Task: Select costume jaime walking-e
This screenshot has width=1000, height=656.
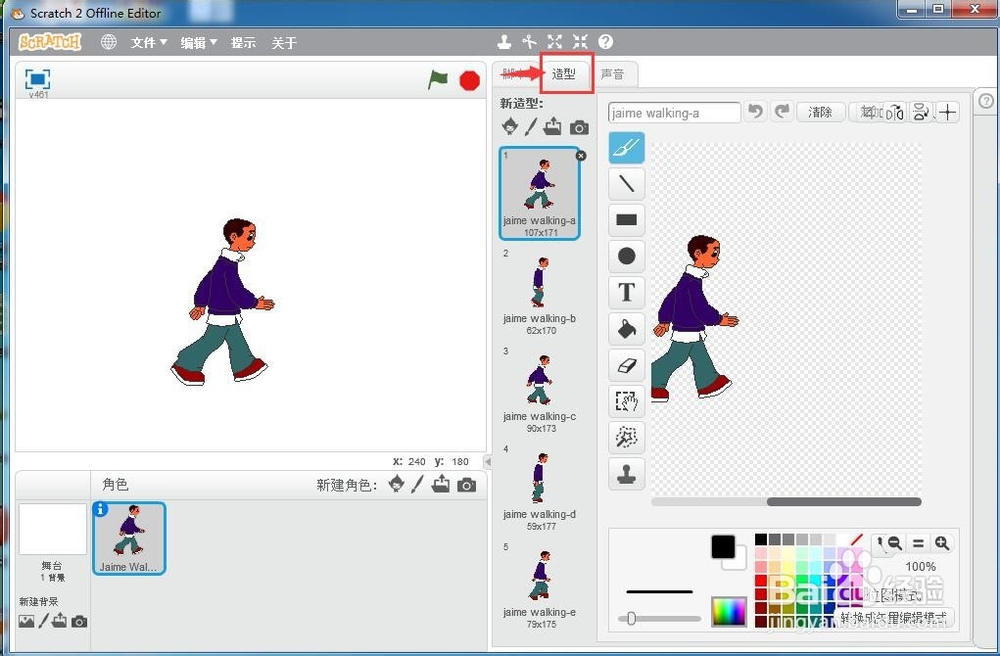Action: (x=540, y=586)
